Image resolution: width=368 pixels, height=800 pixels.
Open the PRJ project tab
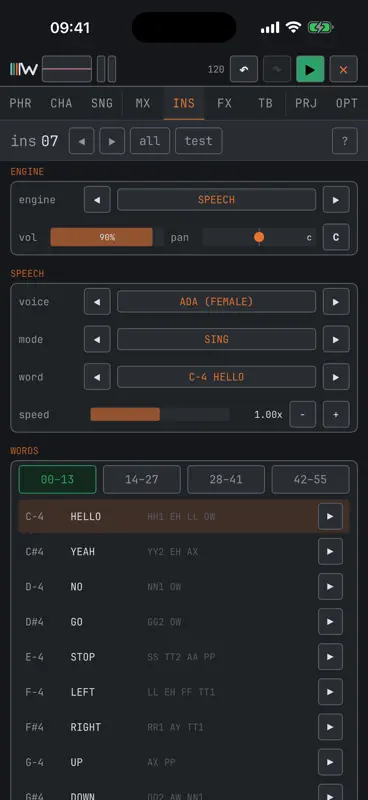[306, 103]
